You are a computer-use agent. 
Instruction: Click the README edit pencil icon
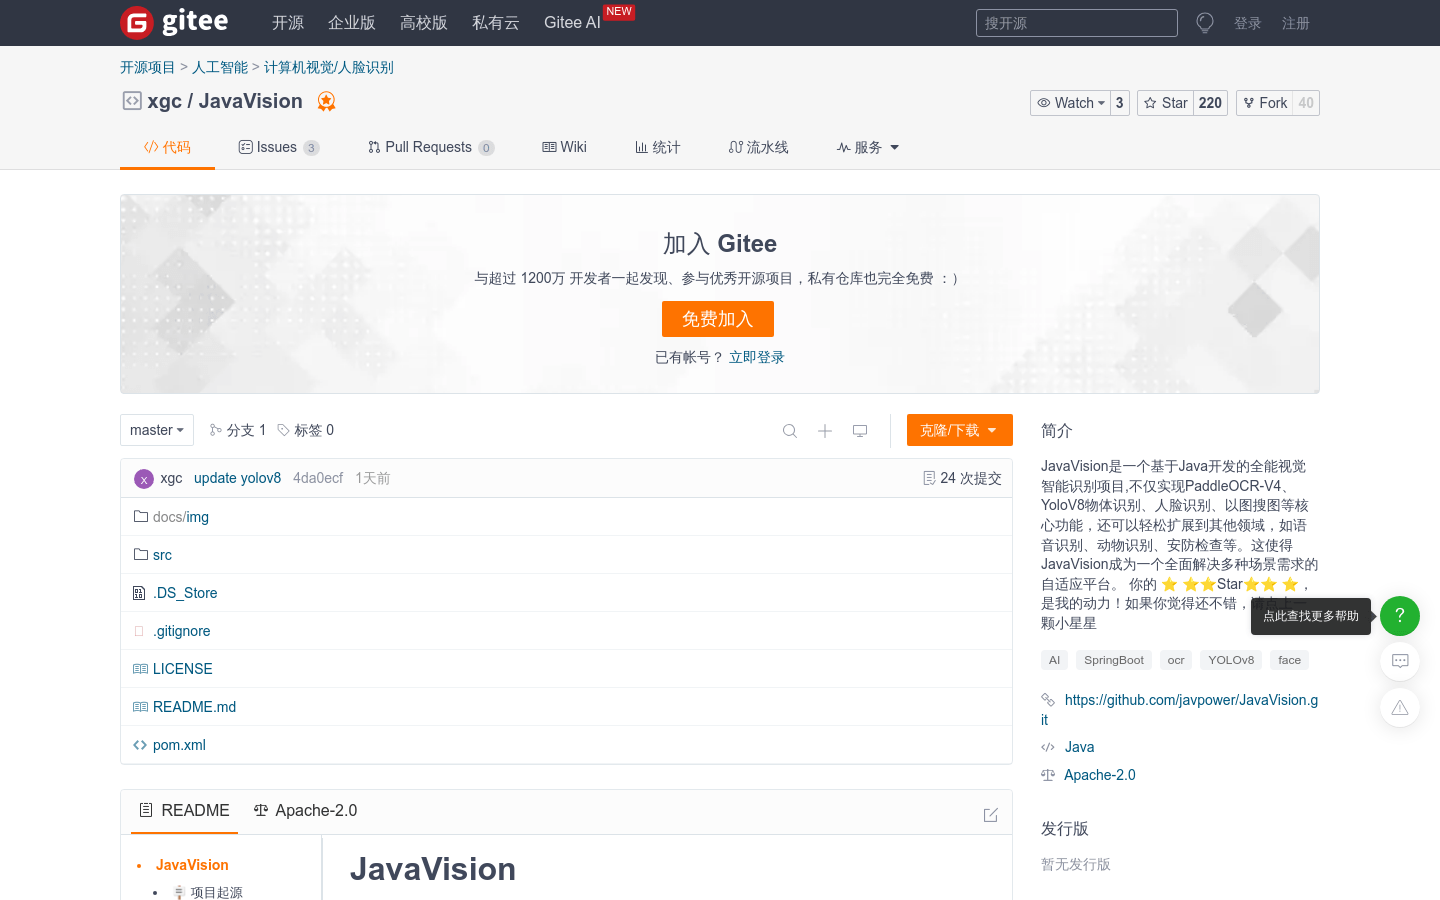coord(991,815)
